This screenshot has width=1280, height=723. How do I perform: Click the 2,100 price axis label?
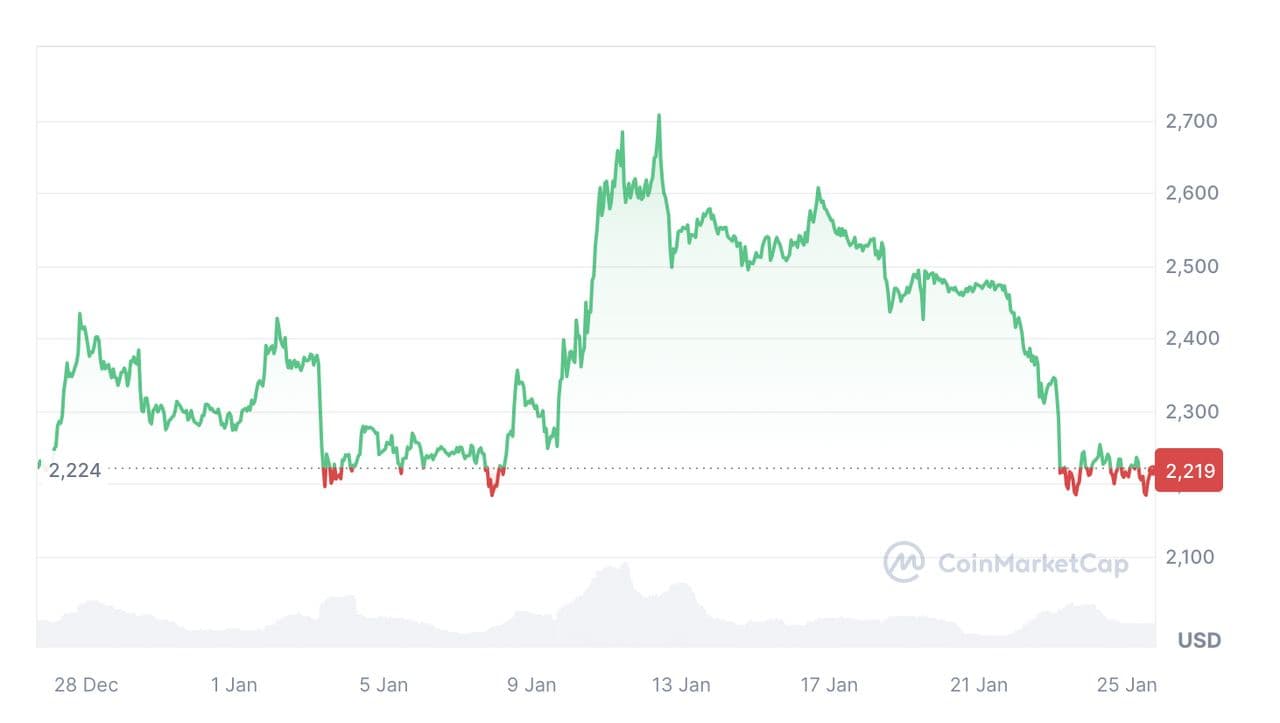coord(1191,556)
